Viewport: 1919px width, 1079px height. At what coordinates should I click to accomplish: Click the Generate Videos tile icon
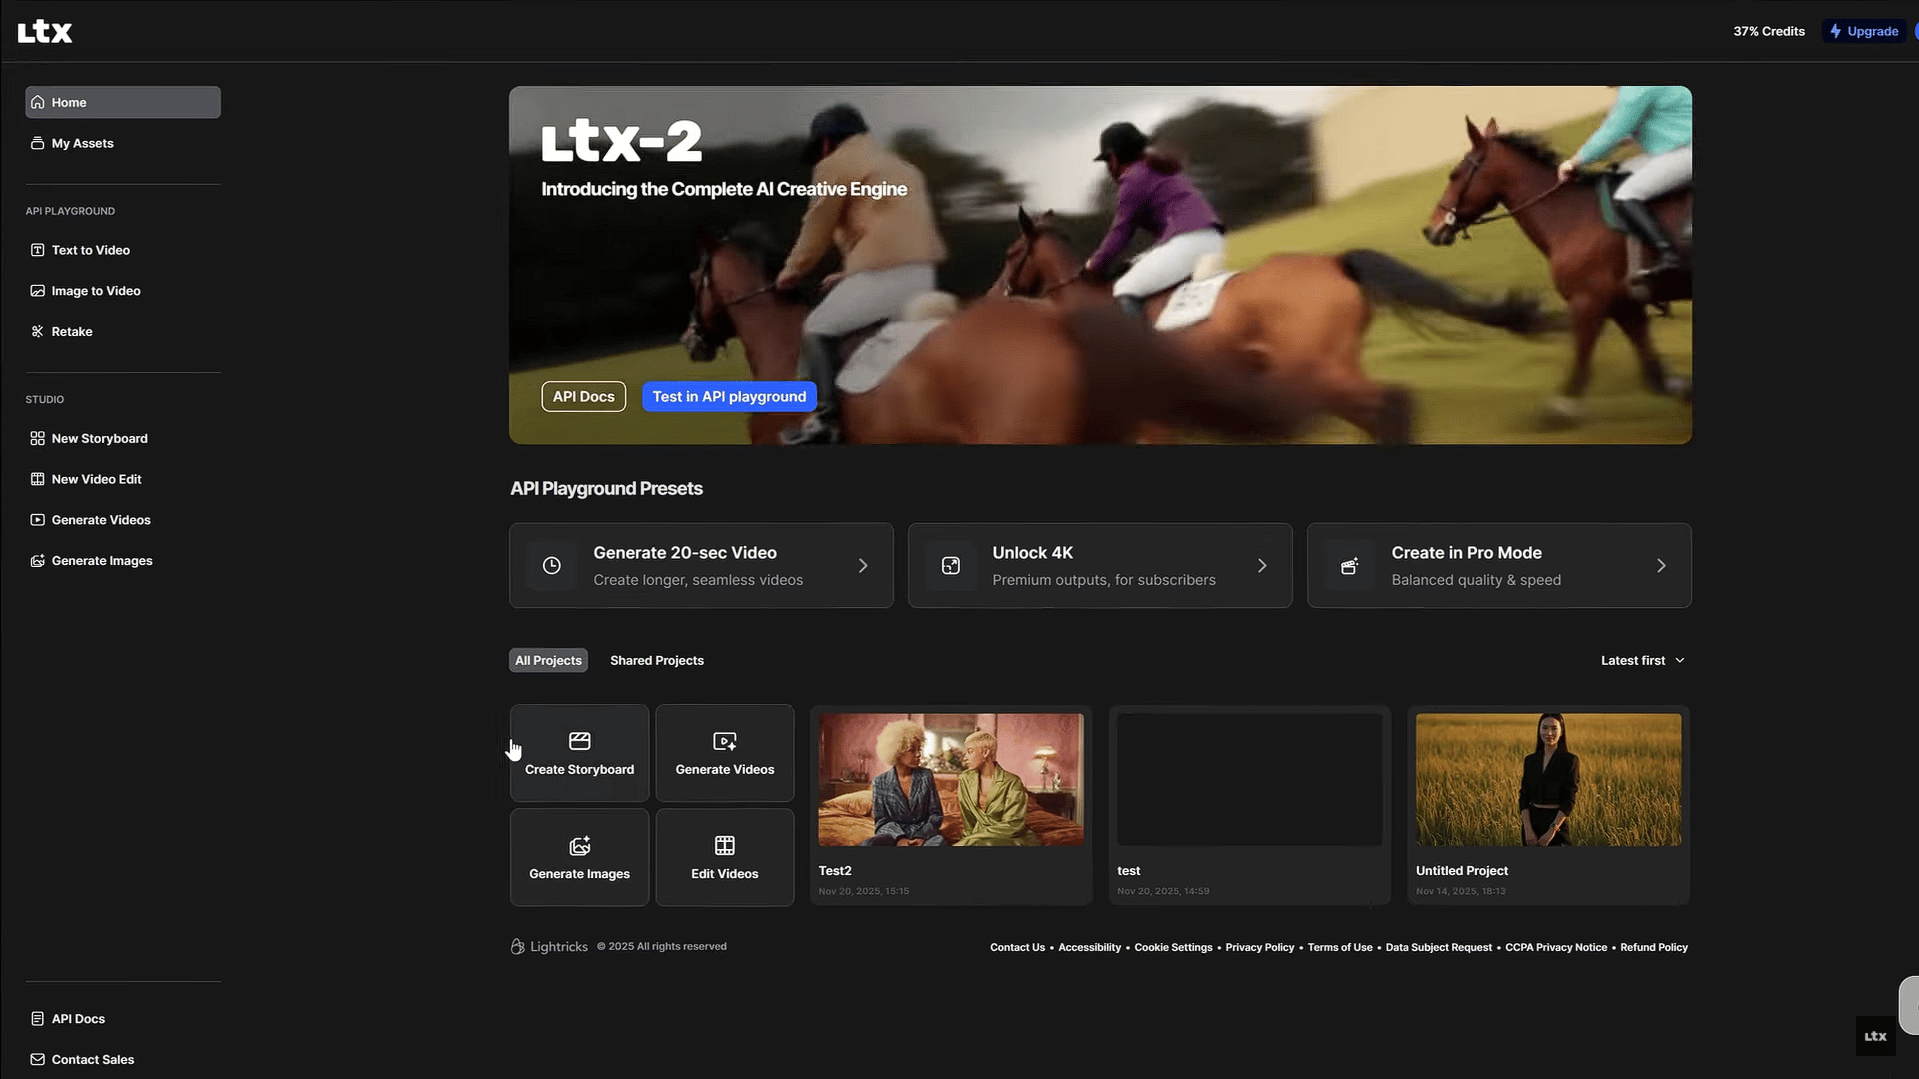[x=725, y=741]
